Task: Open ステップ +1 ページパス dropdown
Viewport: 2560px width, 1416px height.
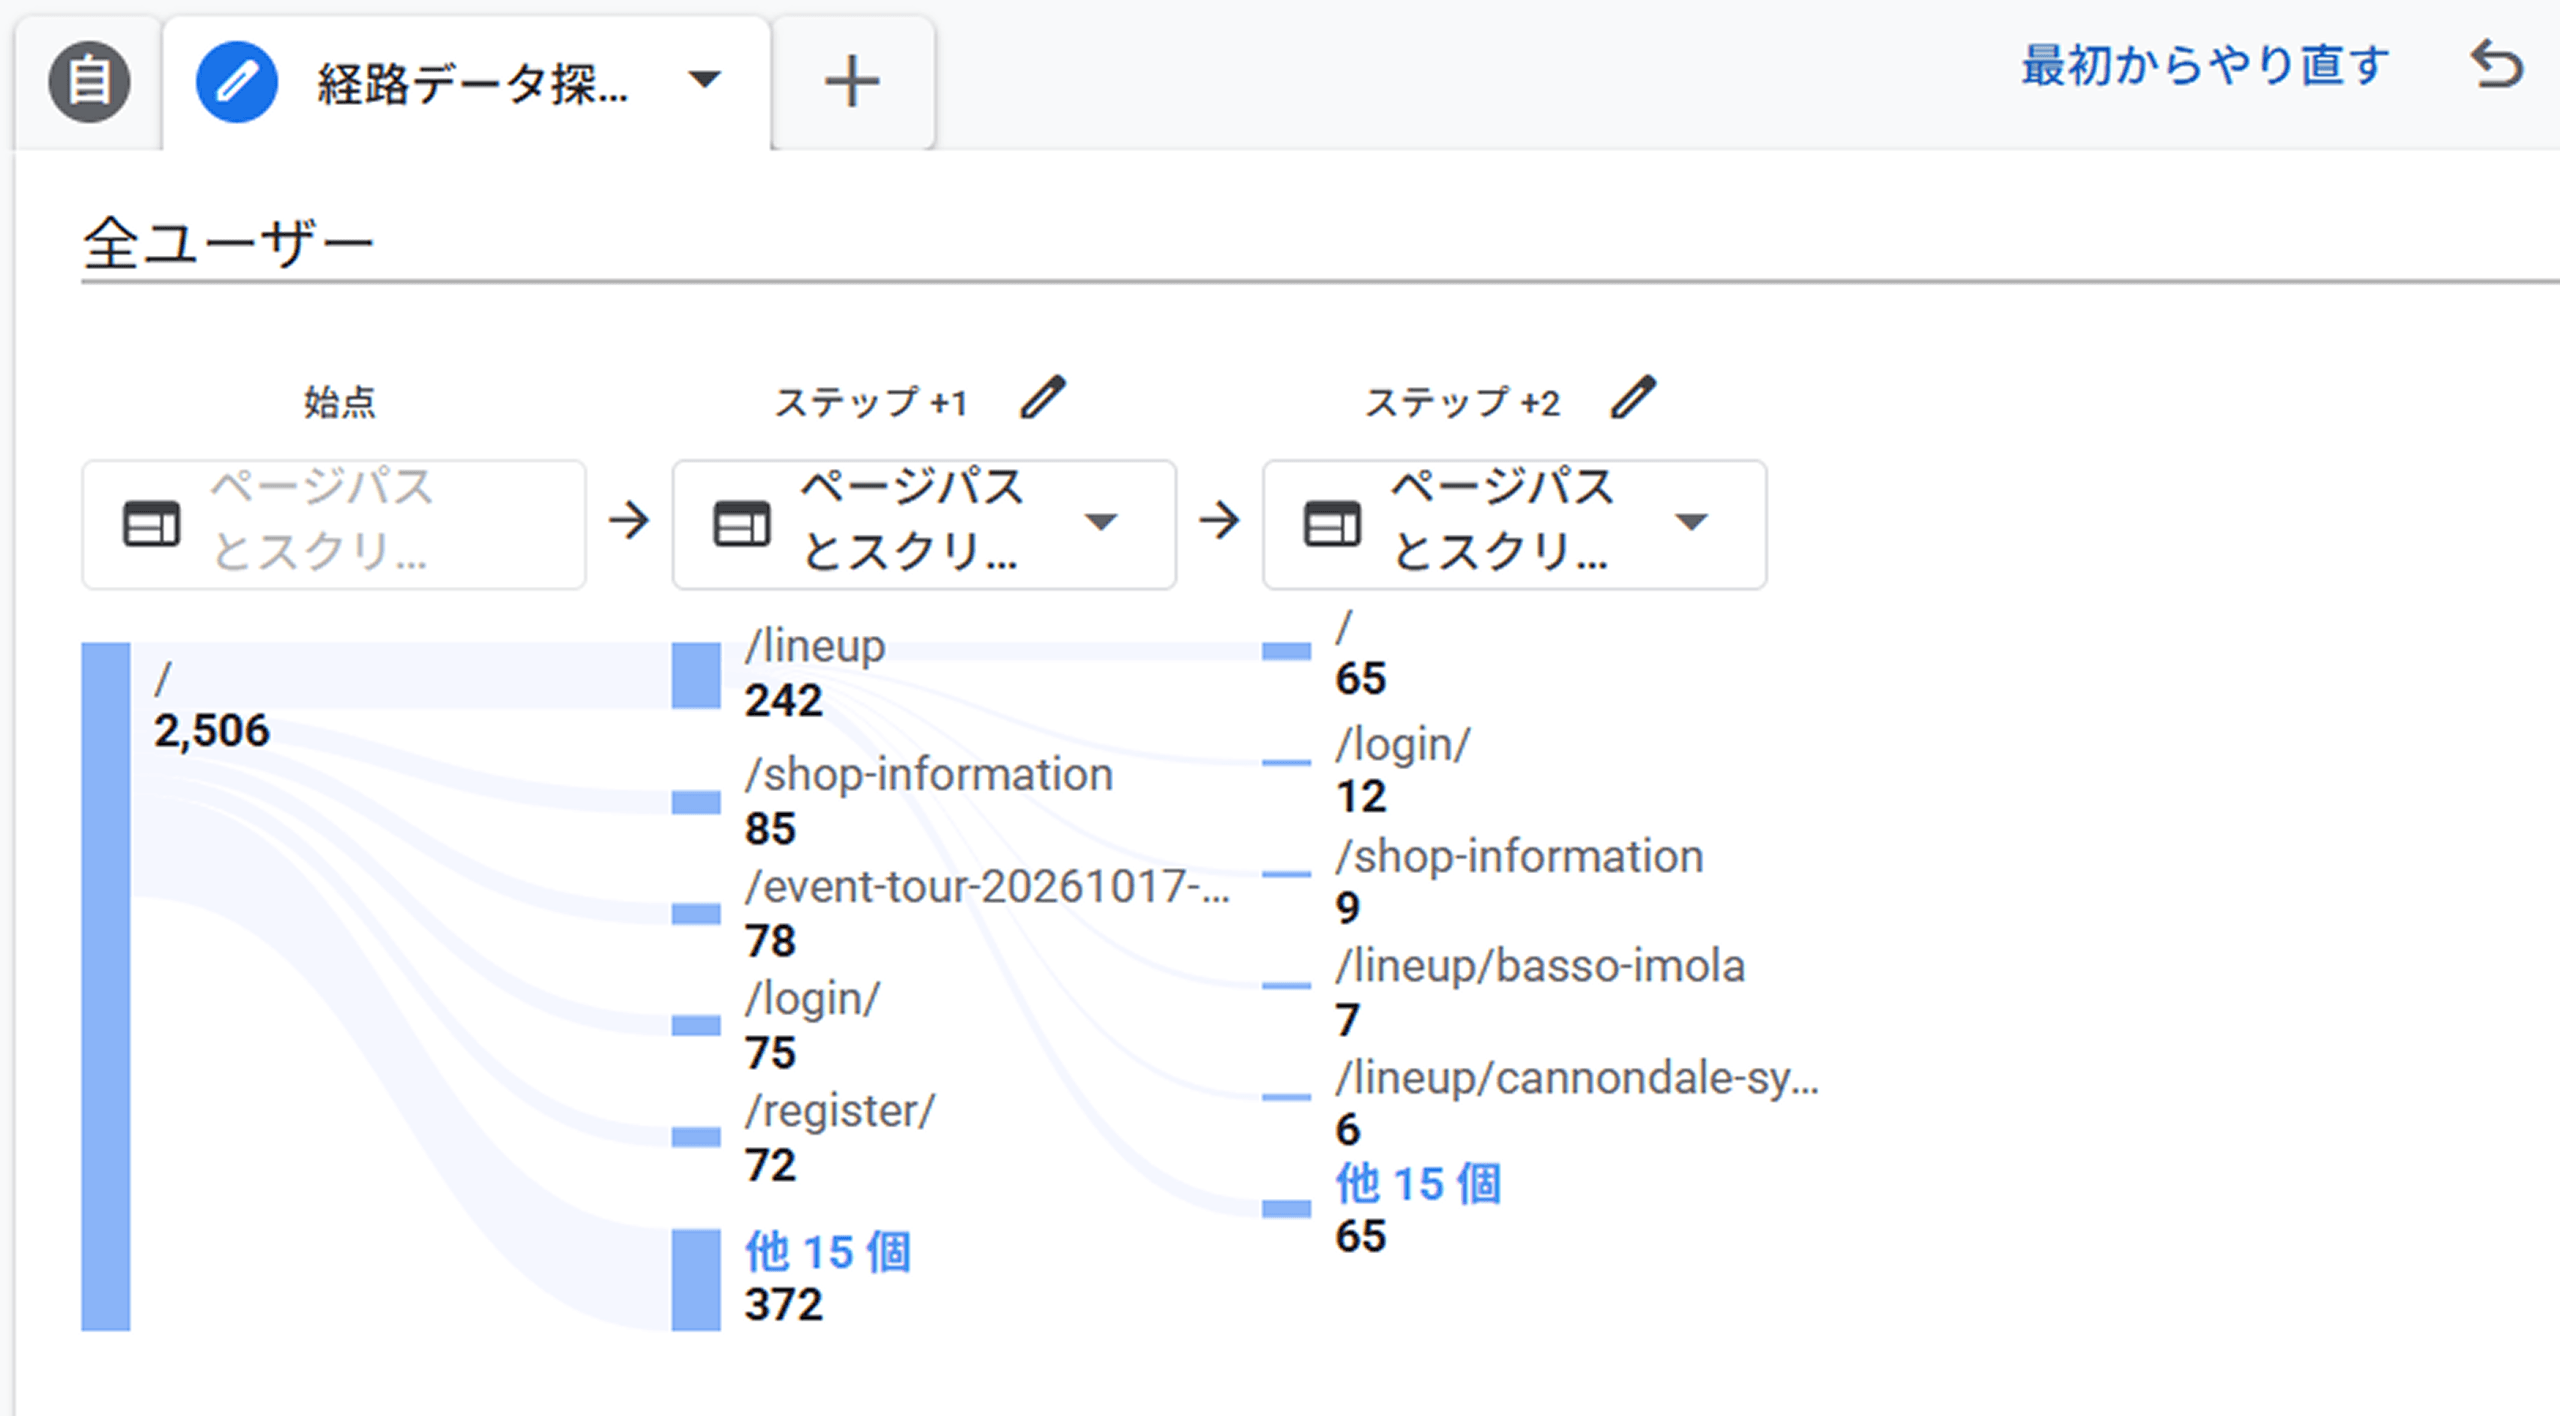Action: pos(924,524)
